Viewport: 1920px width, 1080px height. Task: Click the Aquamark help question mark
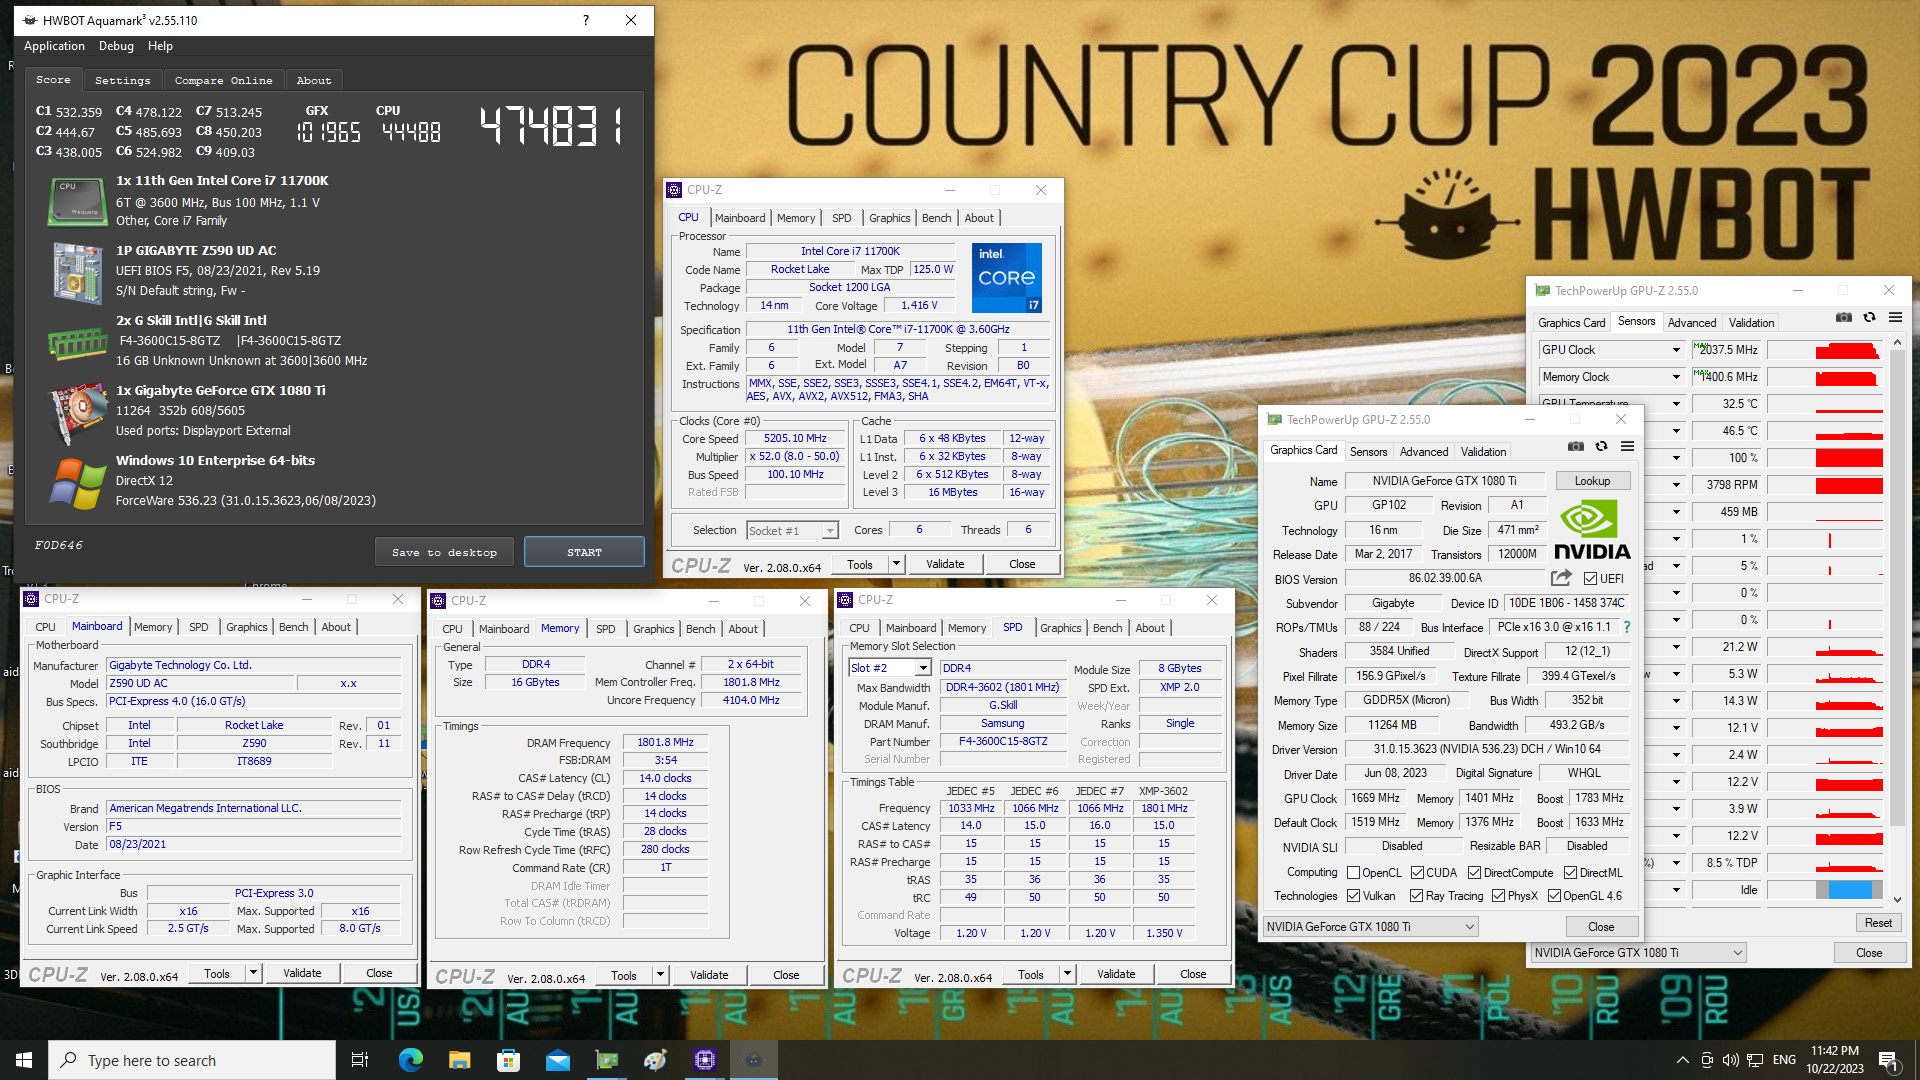pos(586,20)
